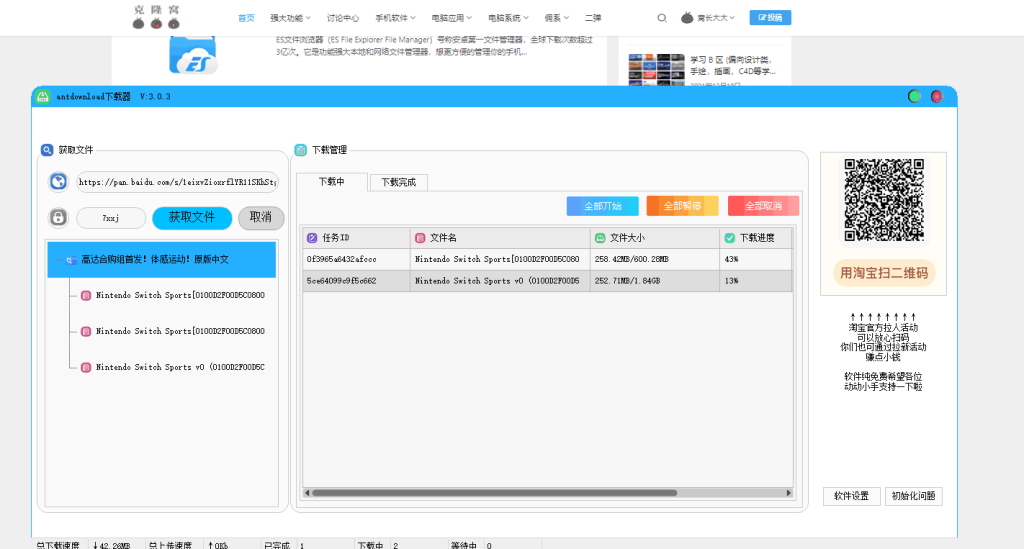Click the 取消 button
Screen dimensions: 1024x549
261,218
